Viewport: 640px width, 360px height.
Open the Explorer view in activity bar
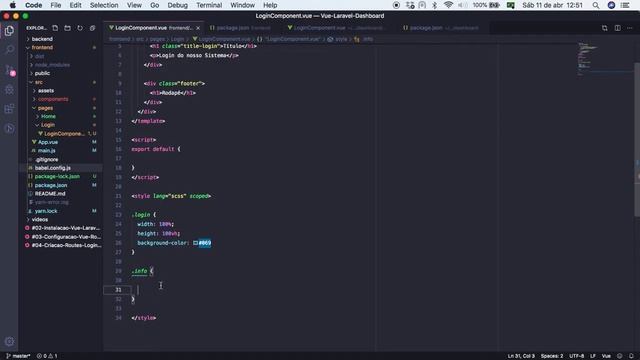point(9,31)
